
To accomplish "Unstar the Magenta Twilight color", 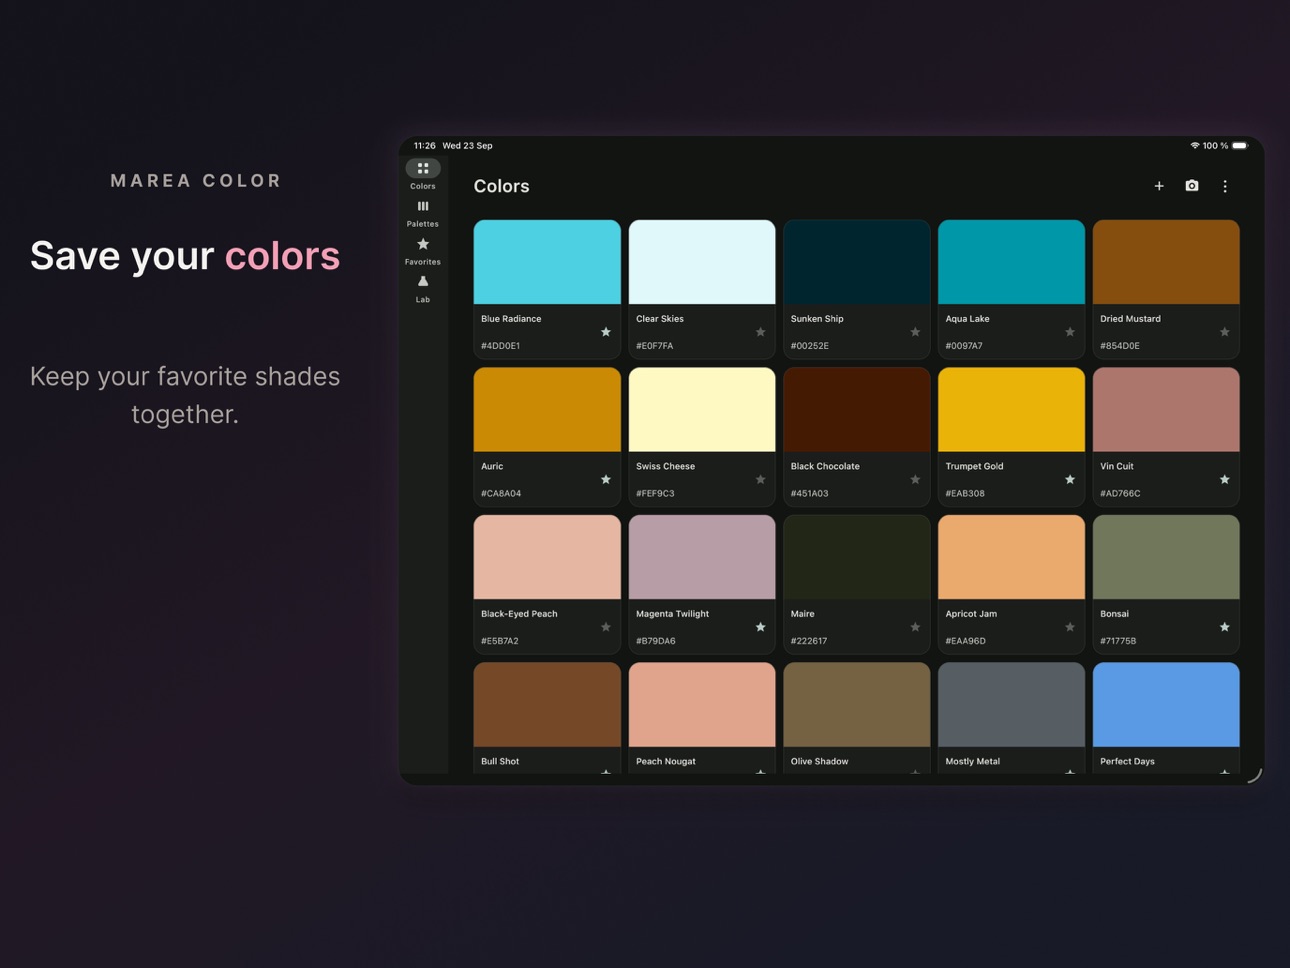I will click(761, 627).
